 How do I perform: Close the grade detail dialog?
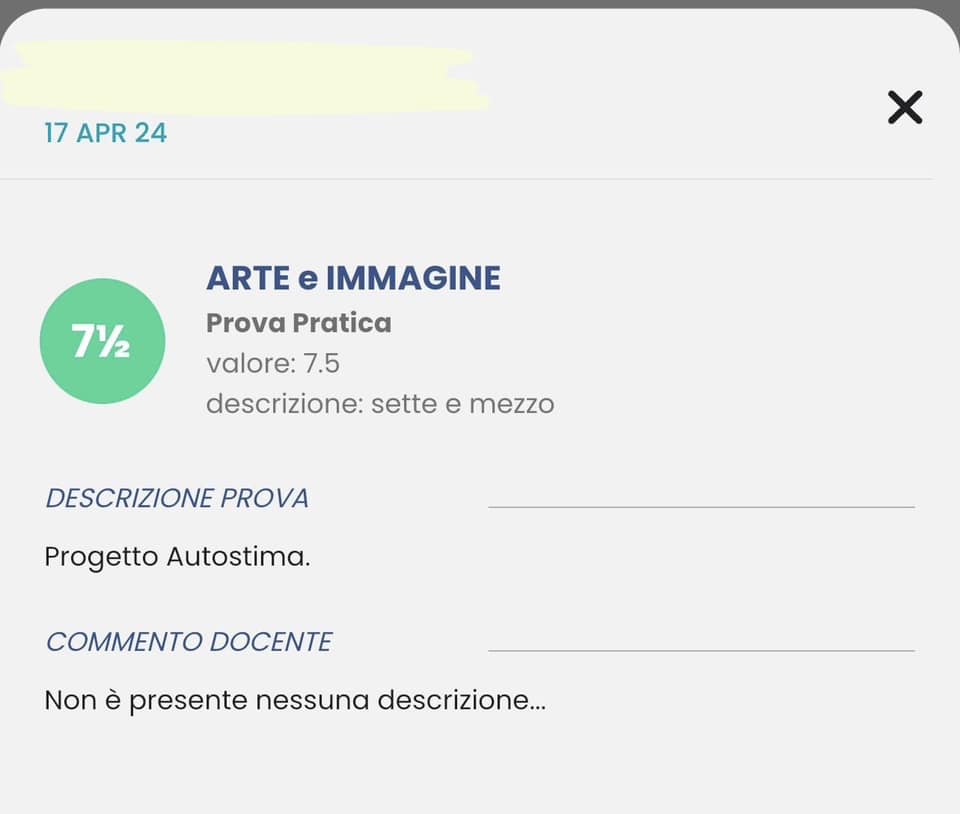pyautogui.click(x=905, y=108)
